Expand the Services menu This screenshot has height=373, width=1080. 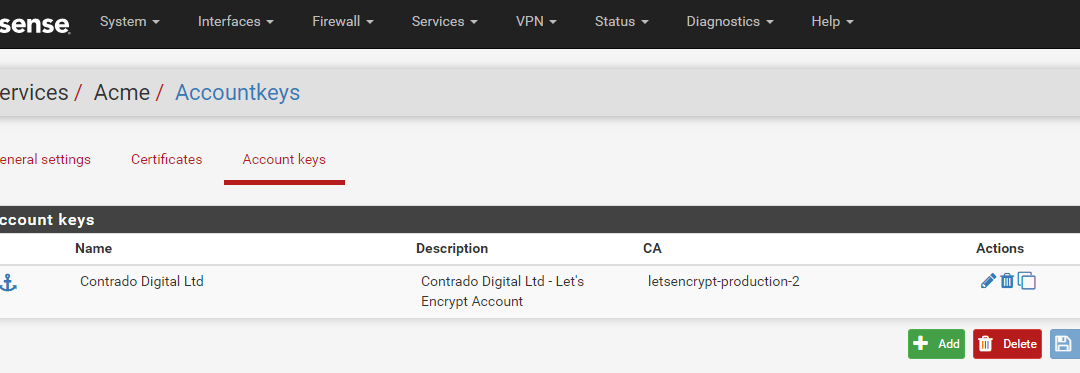445,21
